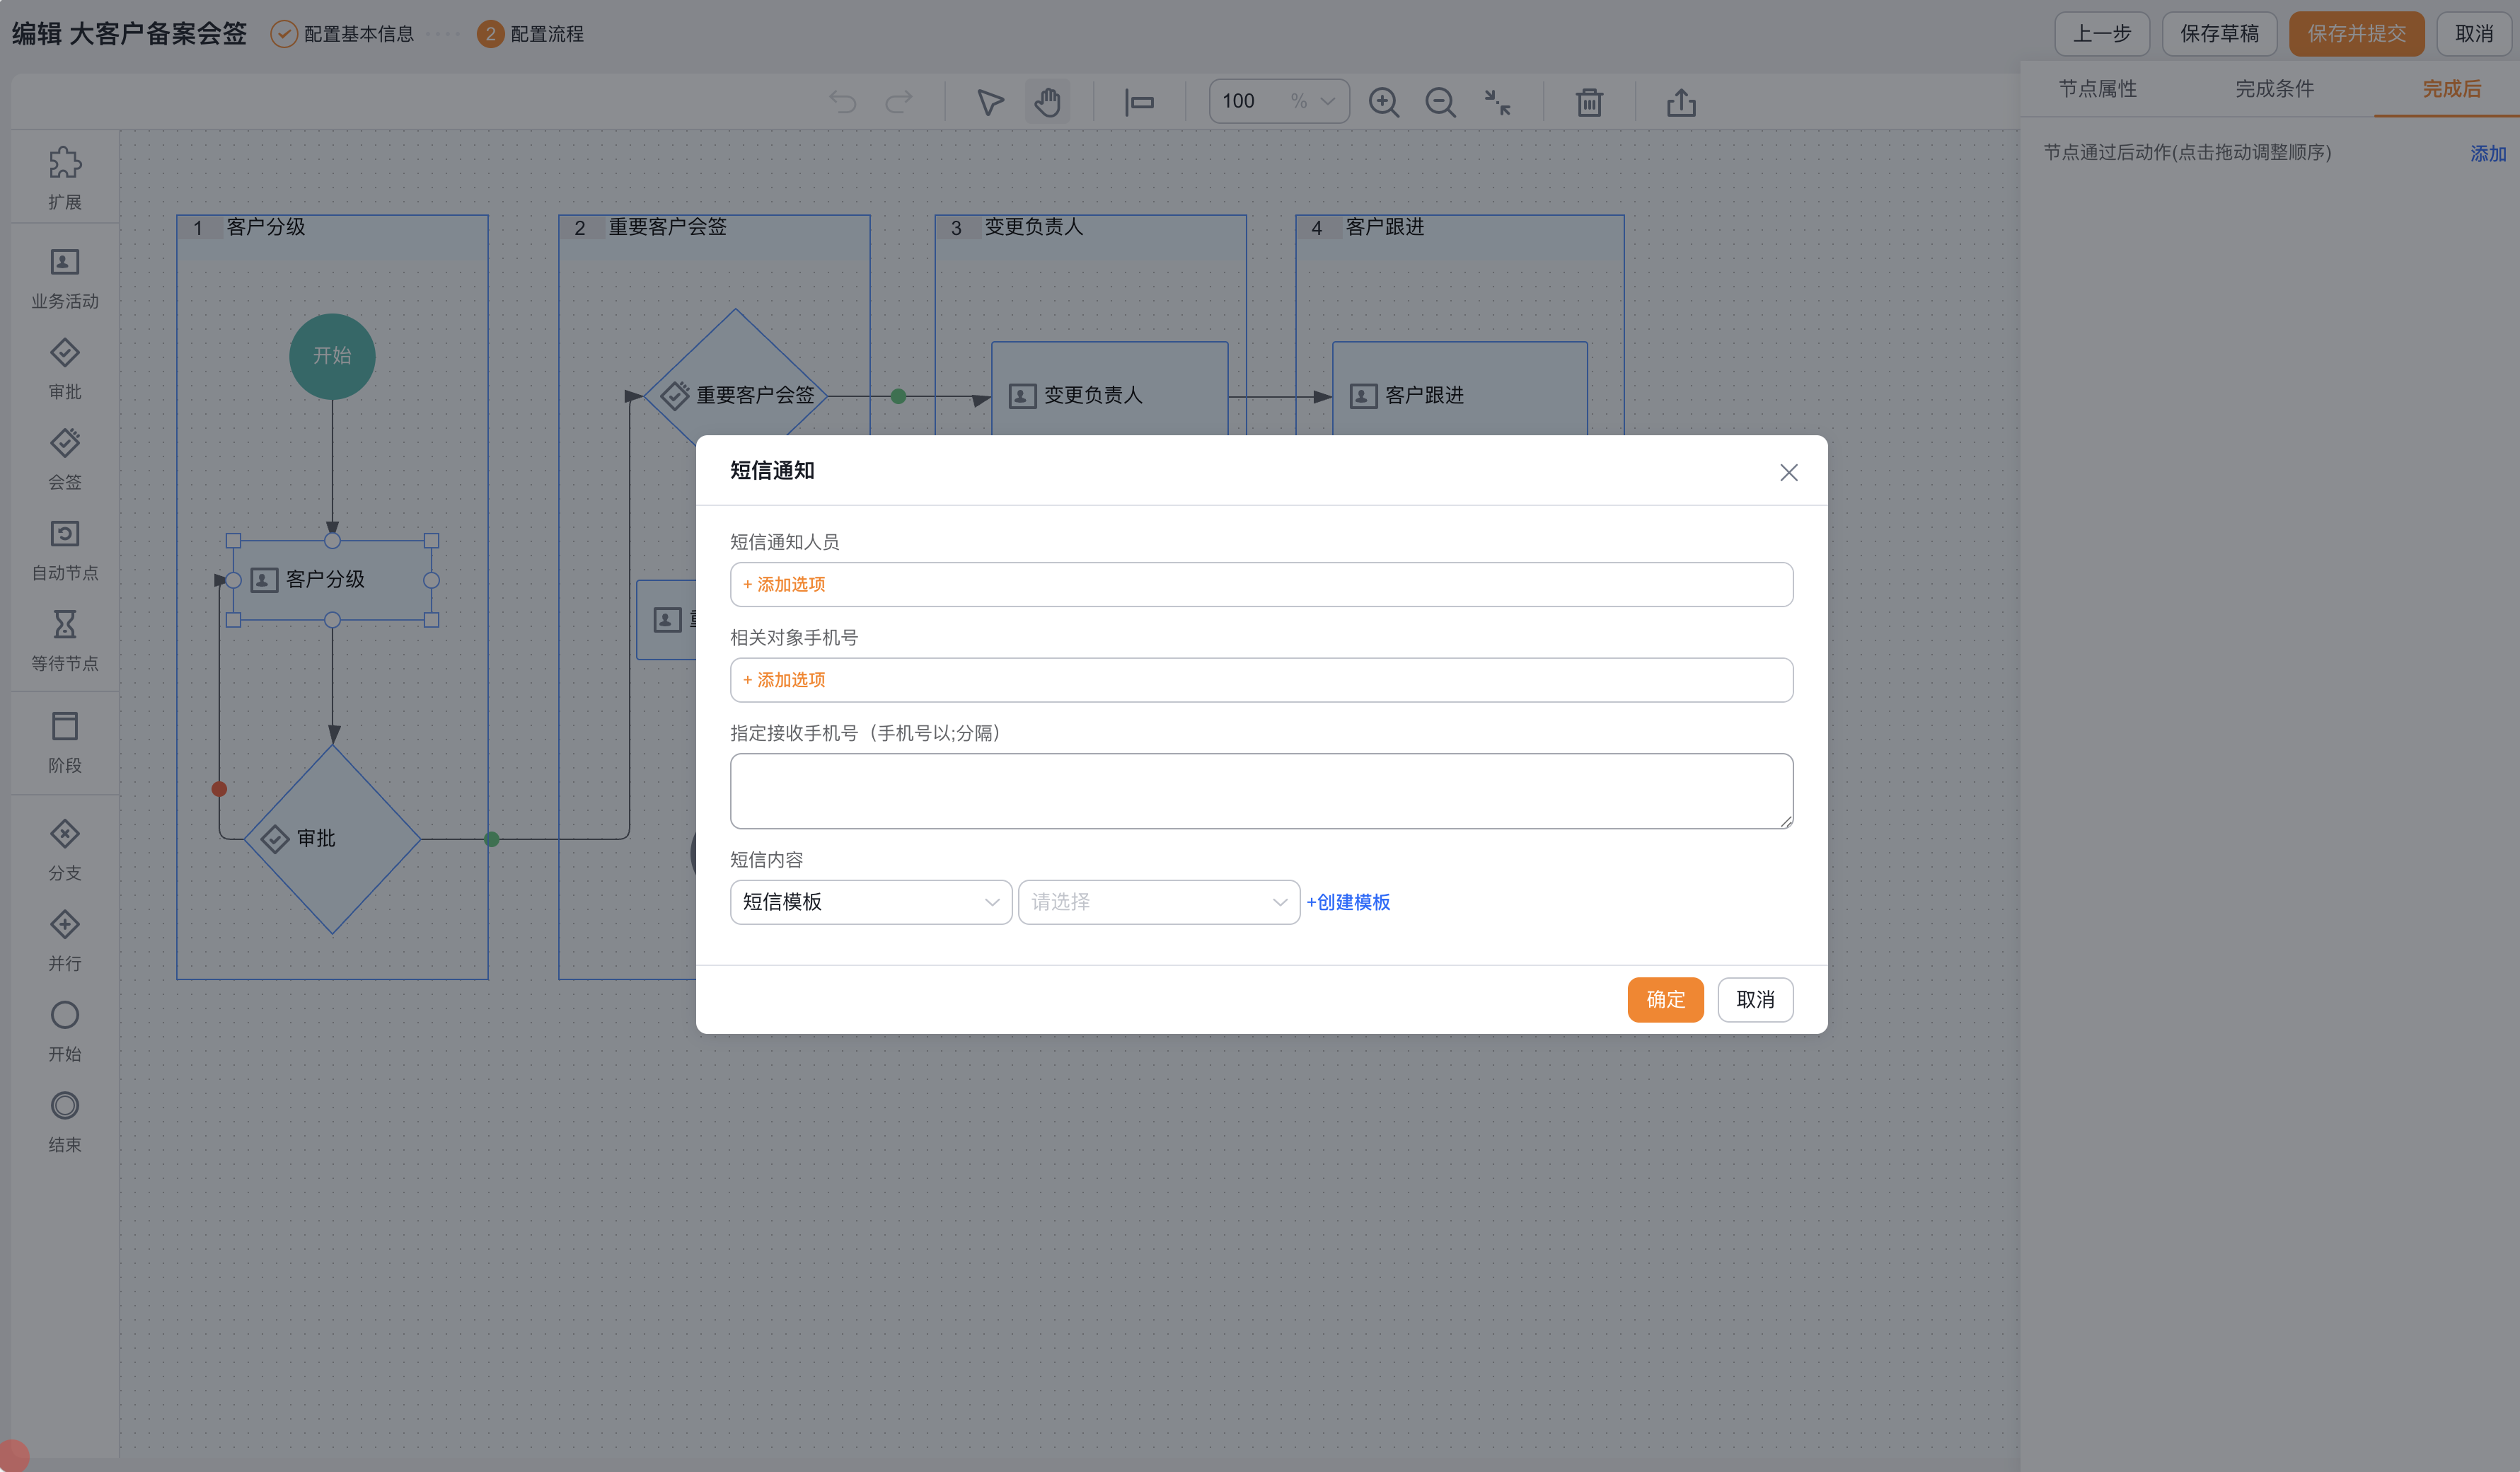Viewport: 2520px width, 1472px height.
Task: Select the 重要客户会签 diamond node
Action: [735, 396]
